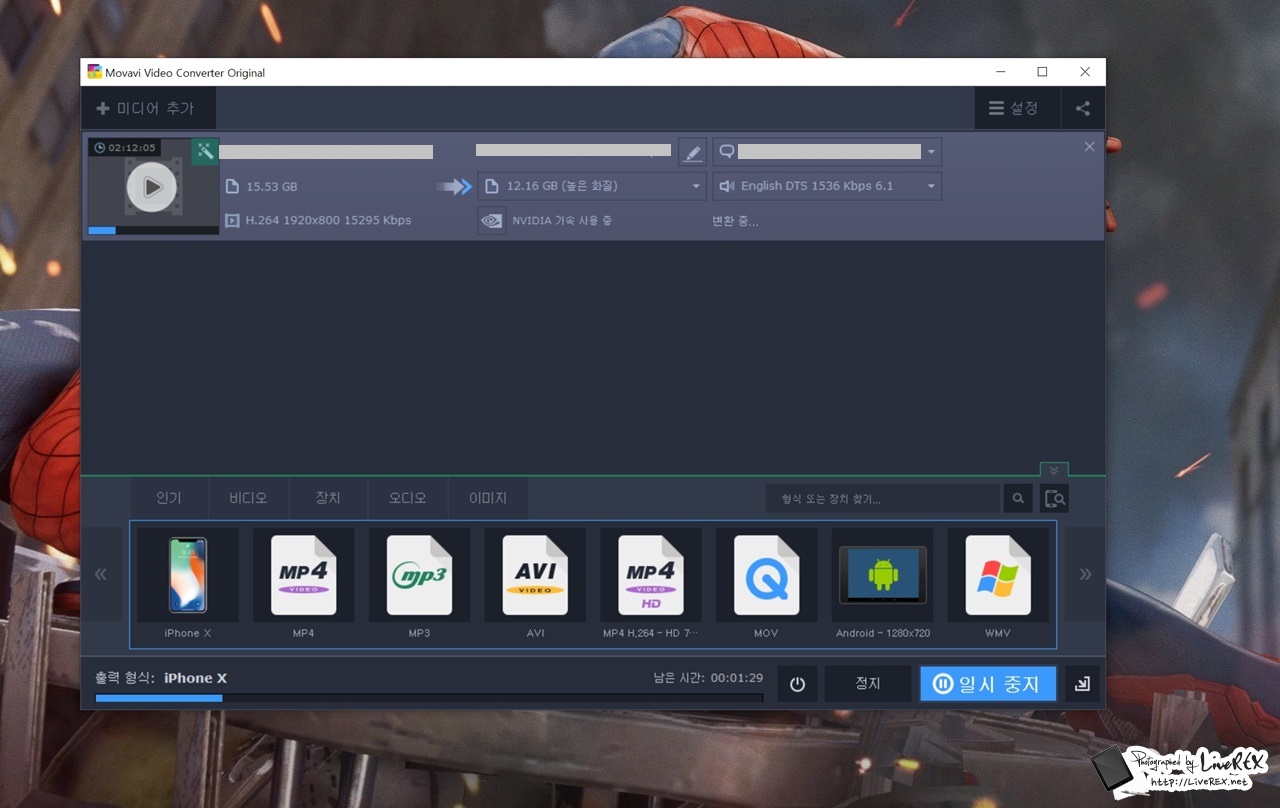1280x808 pixels.
Task: Click the power shutdown-after-conversion icon
Action: (x=797, y=684)
